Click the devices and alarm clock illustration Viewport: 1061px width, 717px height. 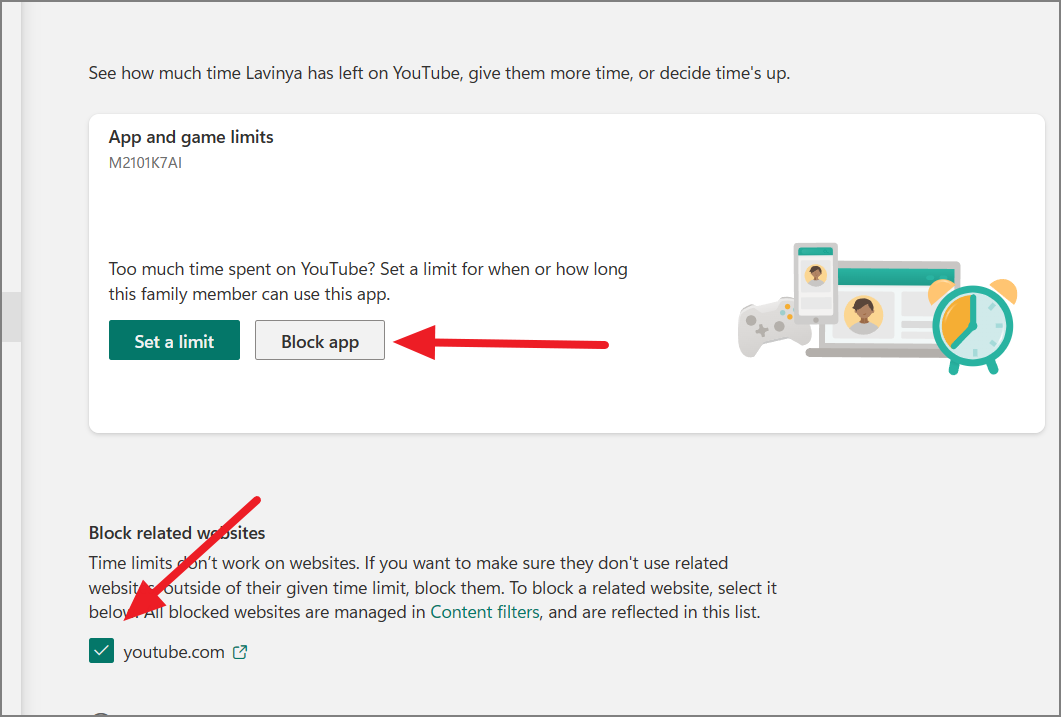pos(877,308)
